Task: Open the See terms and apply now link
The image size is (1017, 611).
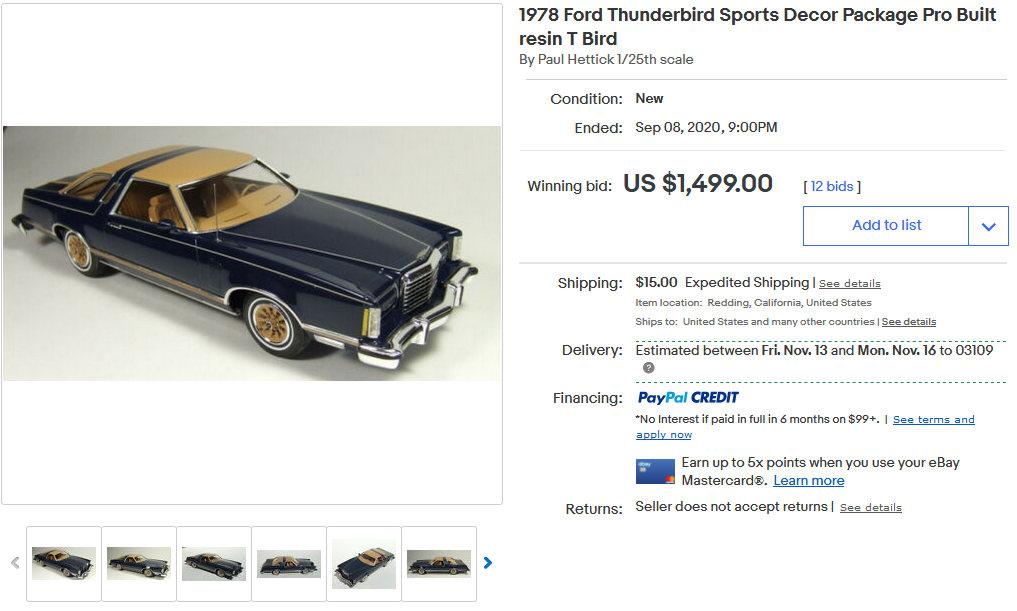Action: tap(933, 419)
